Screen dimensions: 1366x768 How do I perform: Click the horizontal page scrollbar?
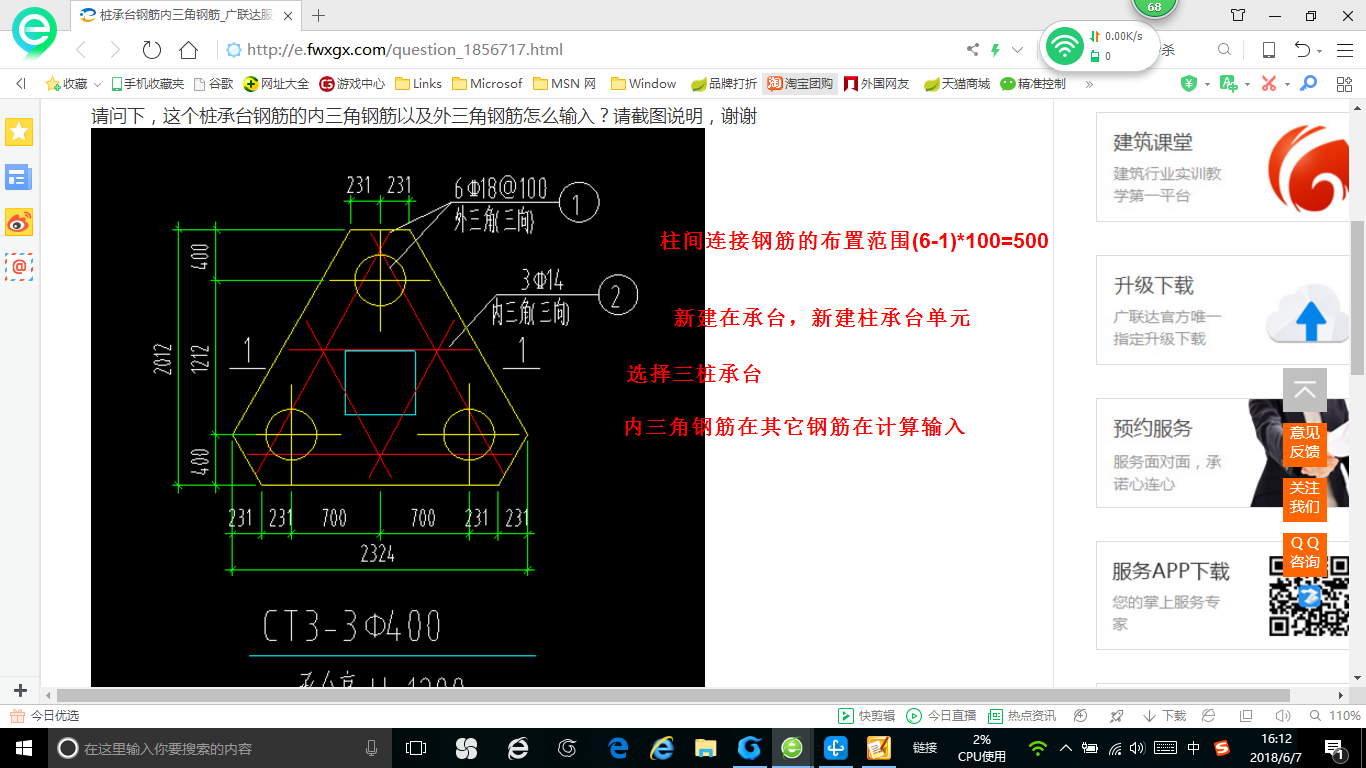(x=675, y=695)
